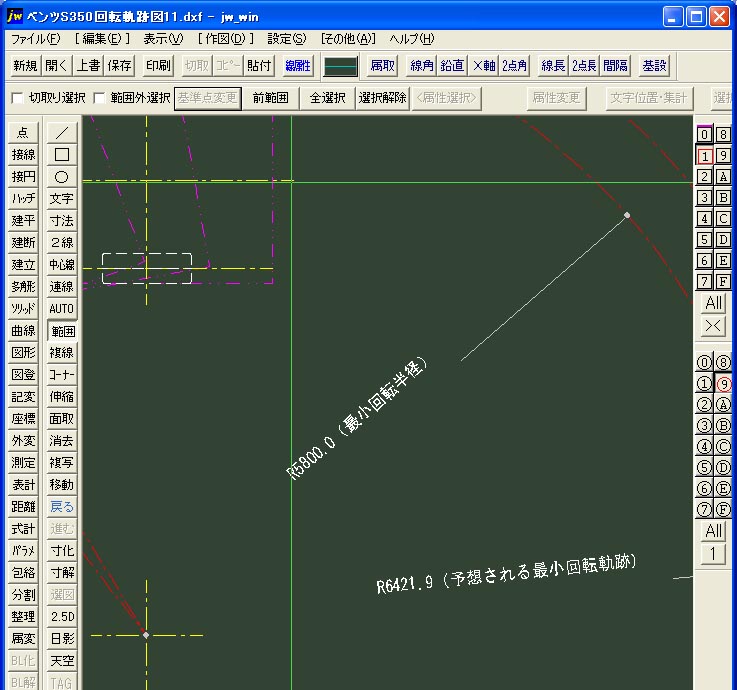Click the 点 point tool
737x690 pixels.
[x=23, y=133]
